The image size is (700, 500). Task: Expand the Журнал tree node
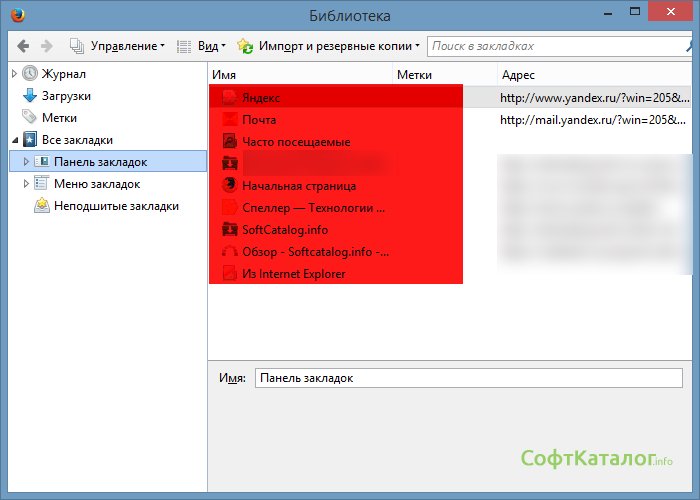click(x=14, y=74)
